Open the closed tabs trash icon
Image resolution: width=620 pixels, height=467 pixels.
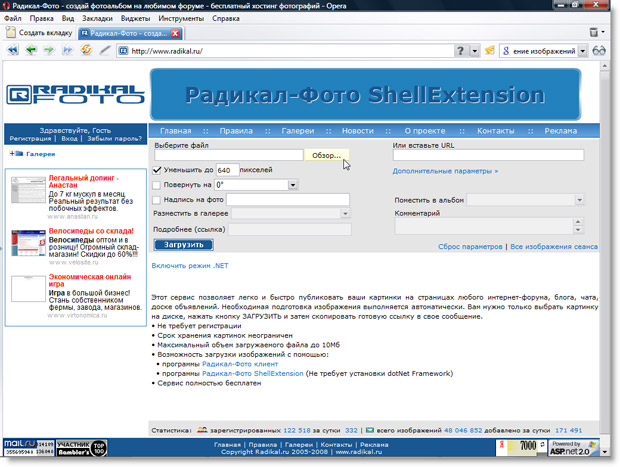pyautogui.click(x=594, y=32)
